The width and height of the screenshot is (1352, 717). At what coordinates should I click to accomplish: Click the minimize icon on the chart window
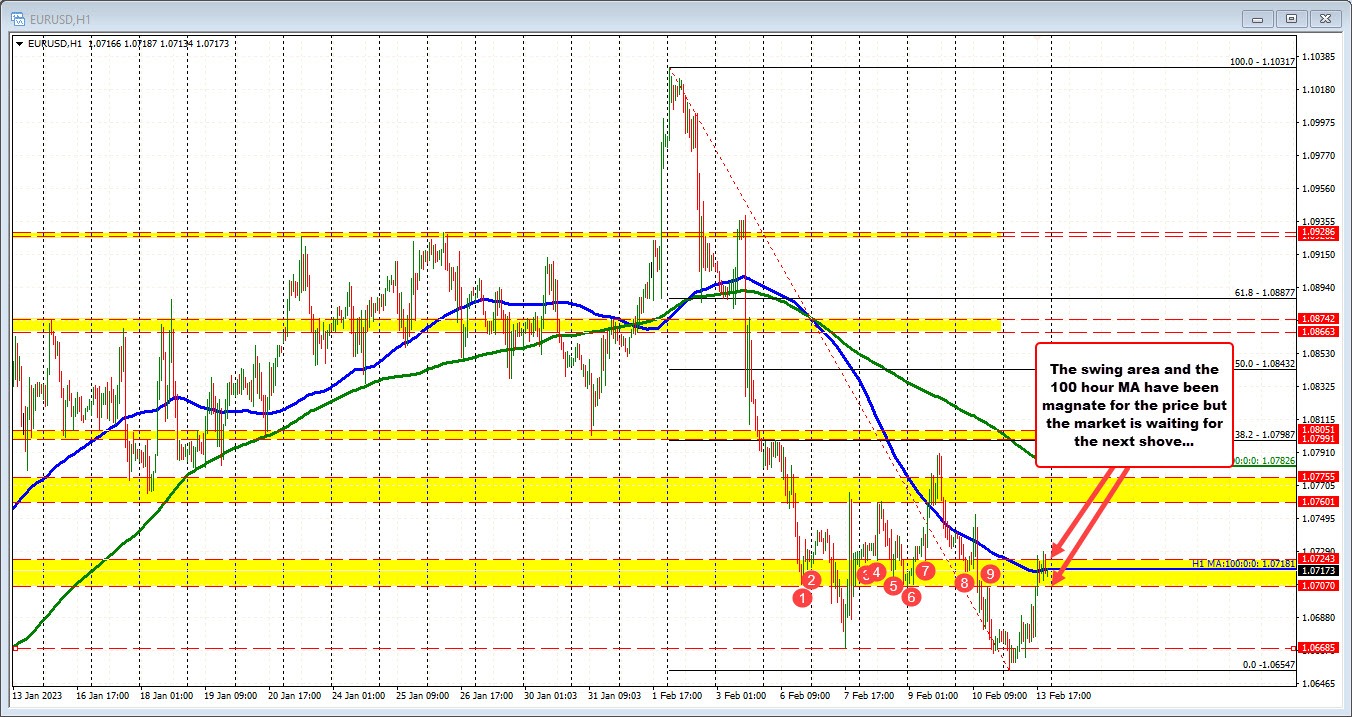click(x=1256, y=17)
